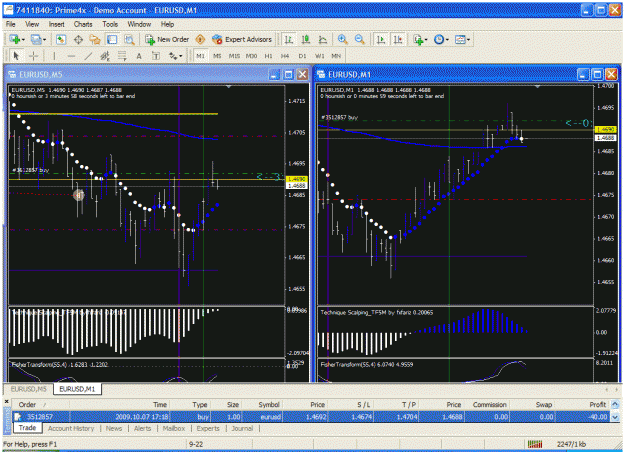Activate the M5 timeframe button

point(217,56)
